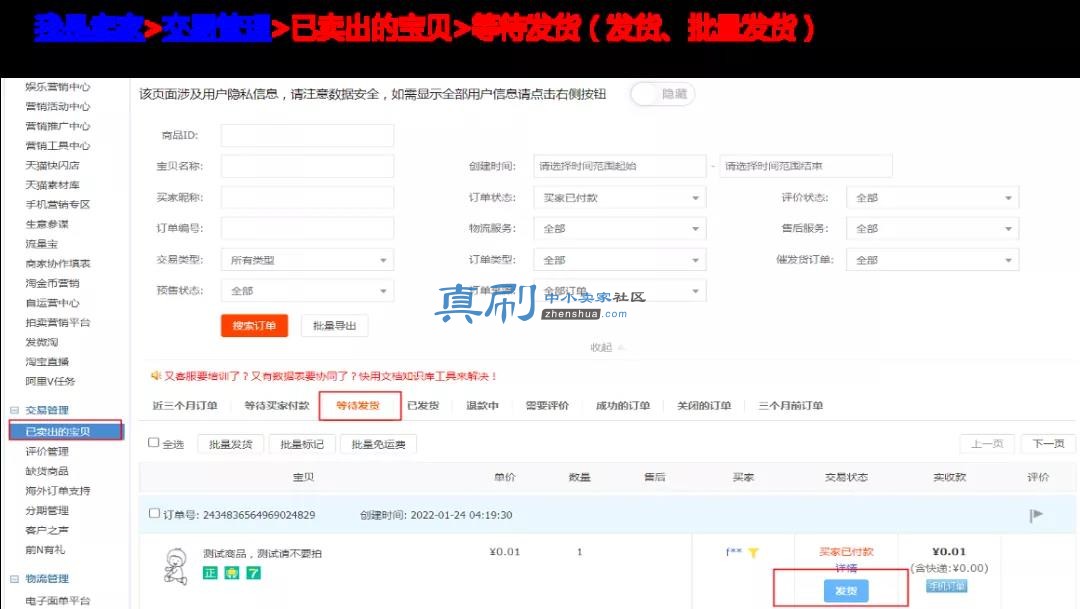Expand the 交易类型 所有类型 dropdown
Image resolution: width=1080 pixels, height=609 pixels.
point(307,260)
